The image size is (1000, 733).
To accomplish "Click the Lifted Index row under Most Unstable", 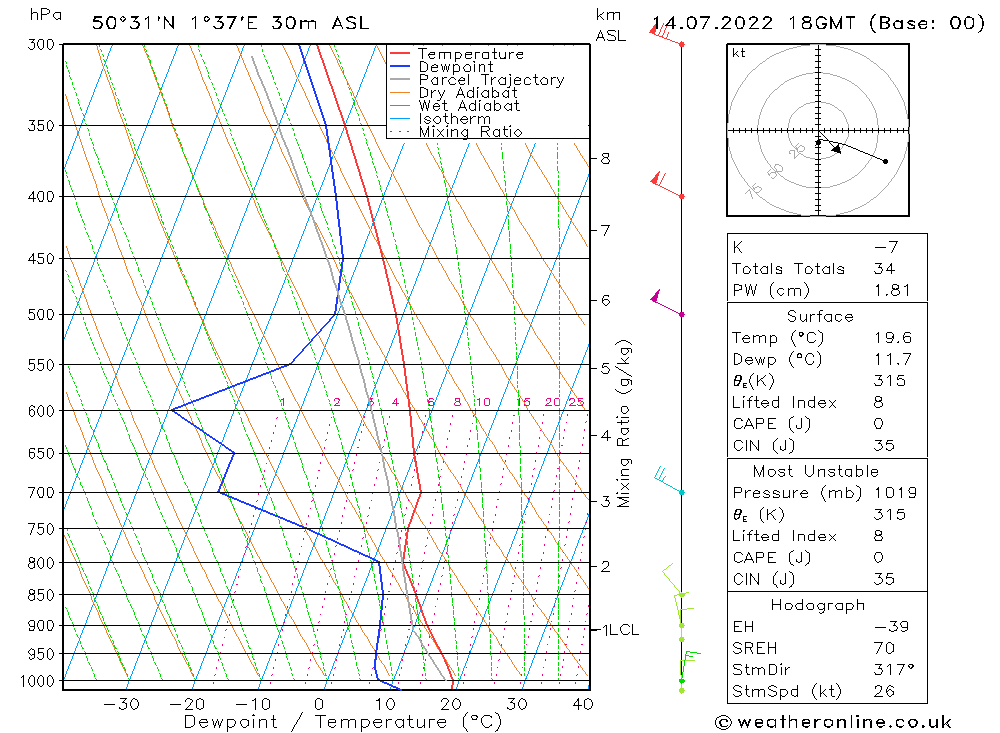I will point(827,536).
